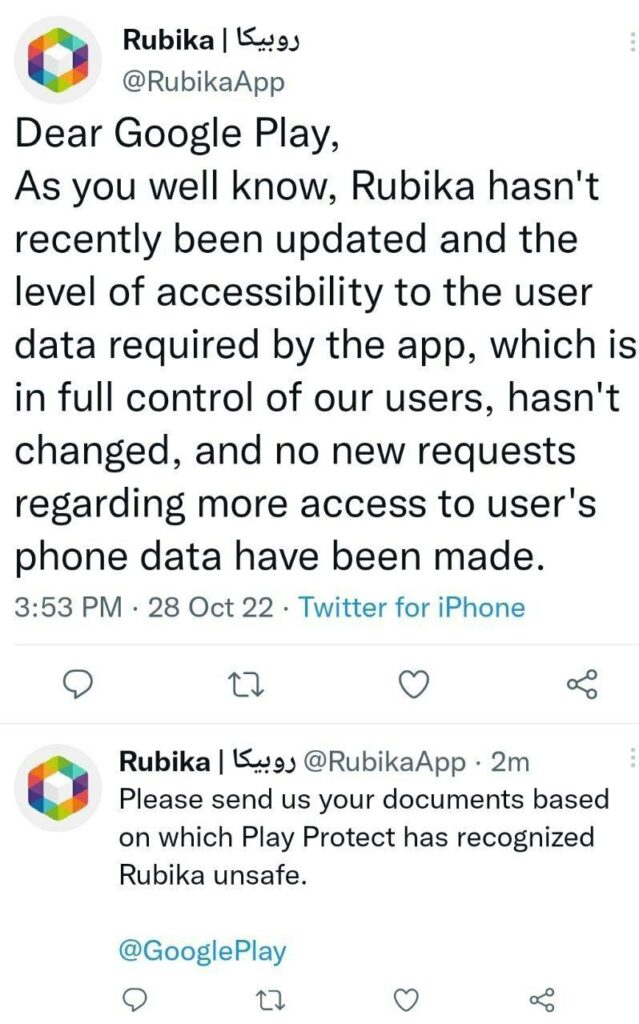639x1024 pixels.
Task: Tap the 2m timestamp on reply tweet
Action: (510, 761)
